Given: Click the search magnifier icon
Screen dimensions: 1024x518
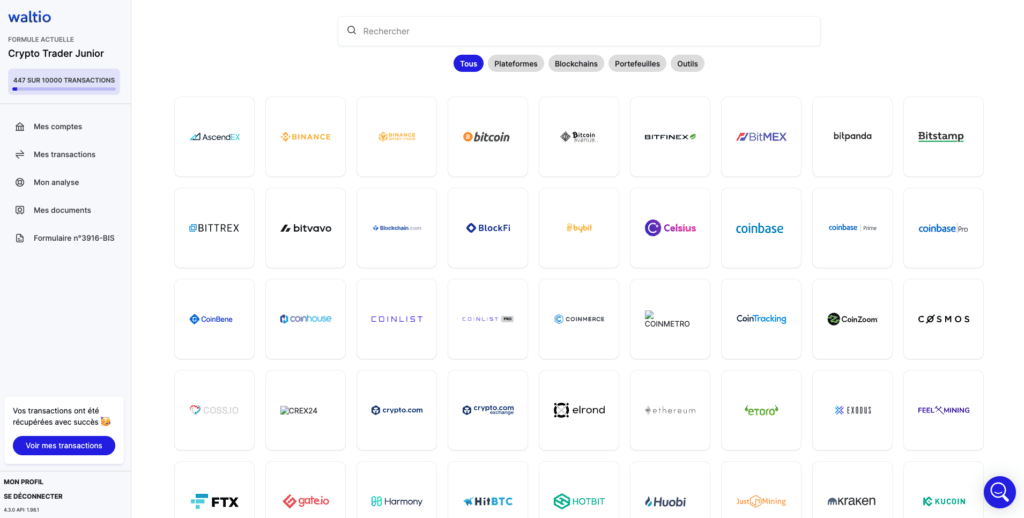Looking at the screenshot, I should coord(351,30).
